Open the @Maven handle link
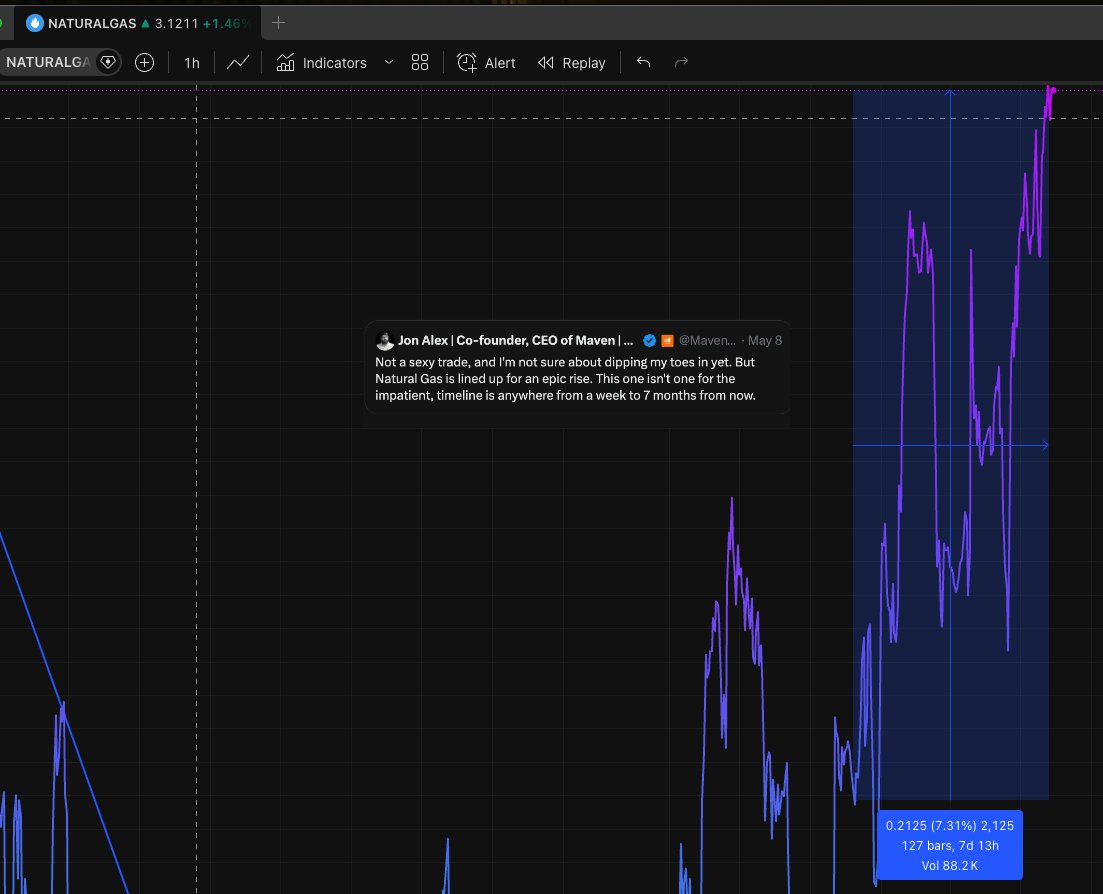 pyautogui.click(x=707, y=340)
